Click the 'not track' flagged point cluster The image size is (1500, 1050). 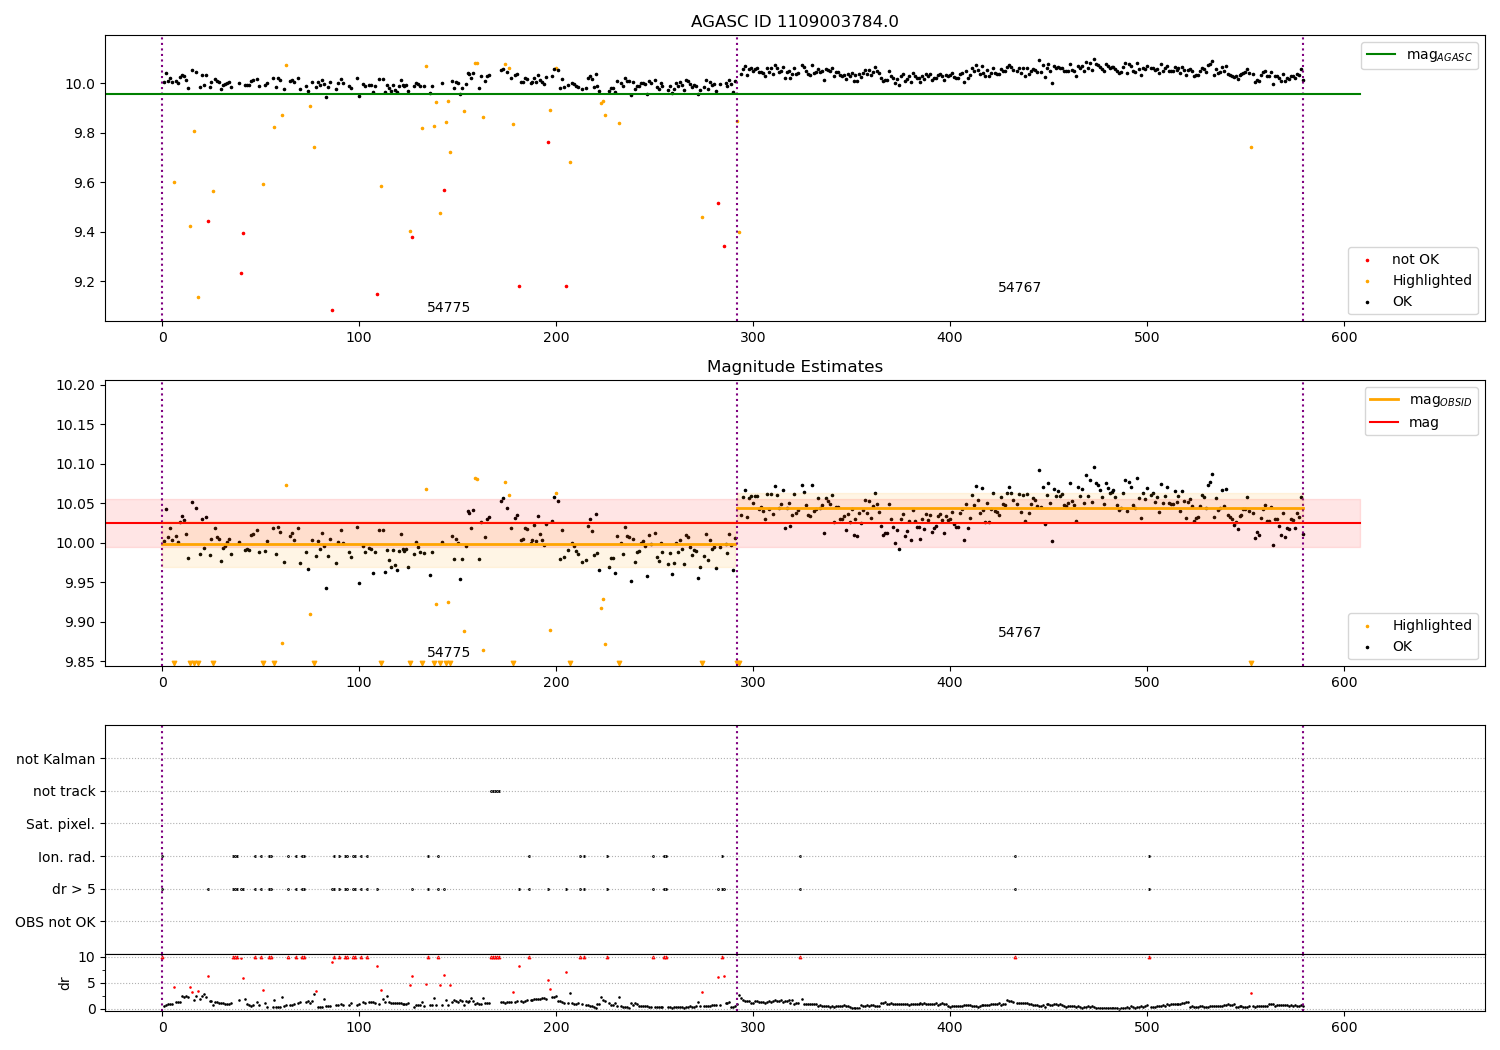point(495,791)
